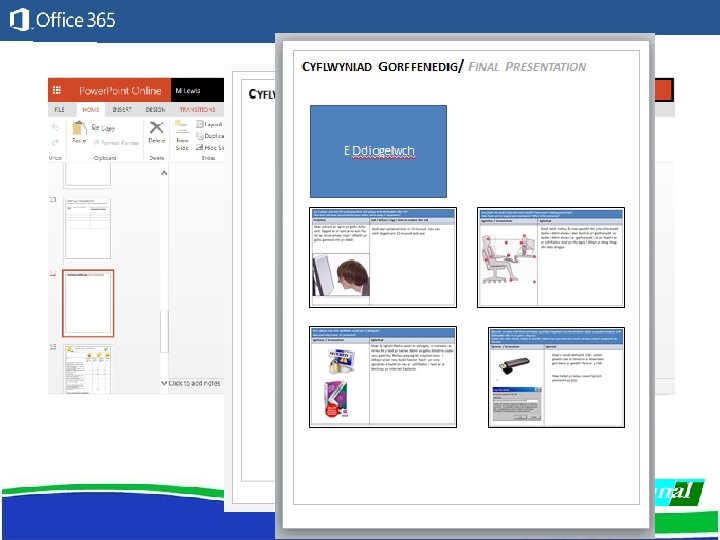Click the 'Clipboard' group label
The height and width of the screenshot is (540, 720).
[x=105, y=158]
